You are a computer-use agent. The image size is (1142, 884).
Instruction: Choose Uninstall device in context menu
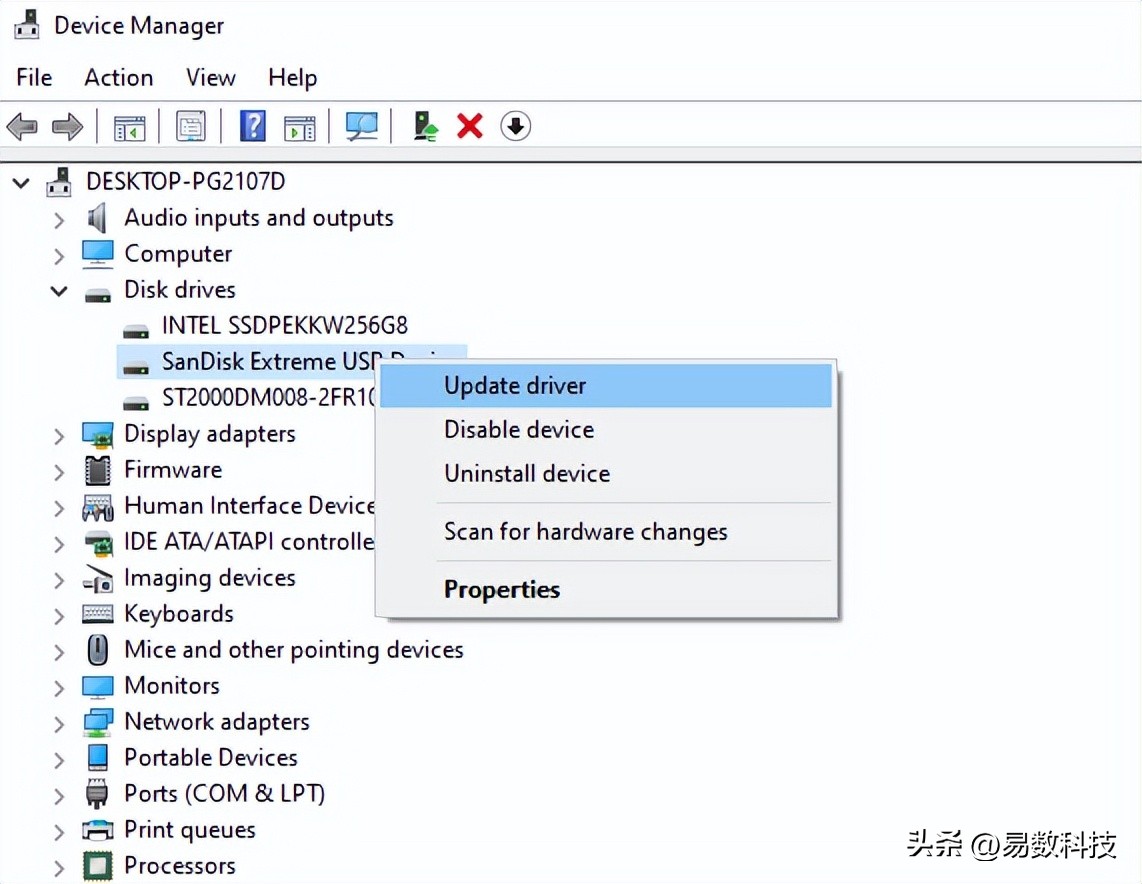(x=606, y=473)
